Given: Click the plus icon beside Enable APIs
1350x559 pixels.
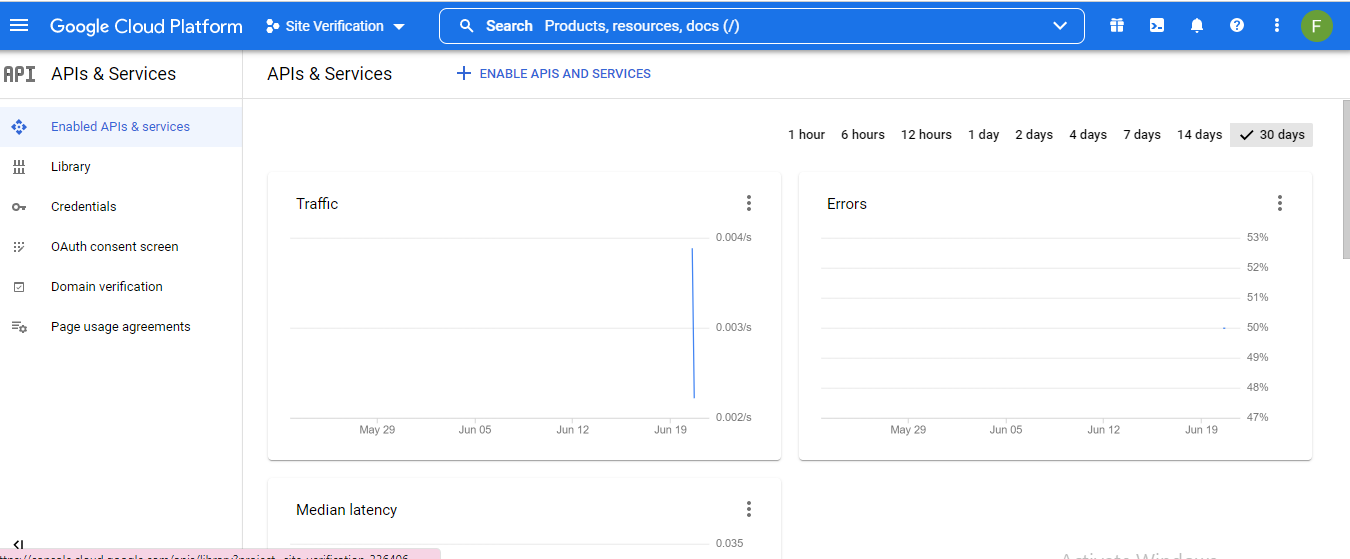Looking at the screenshot, I should click(463, 74).
